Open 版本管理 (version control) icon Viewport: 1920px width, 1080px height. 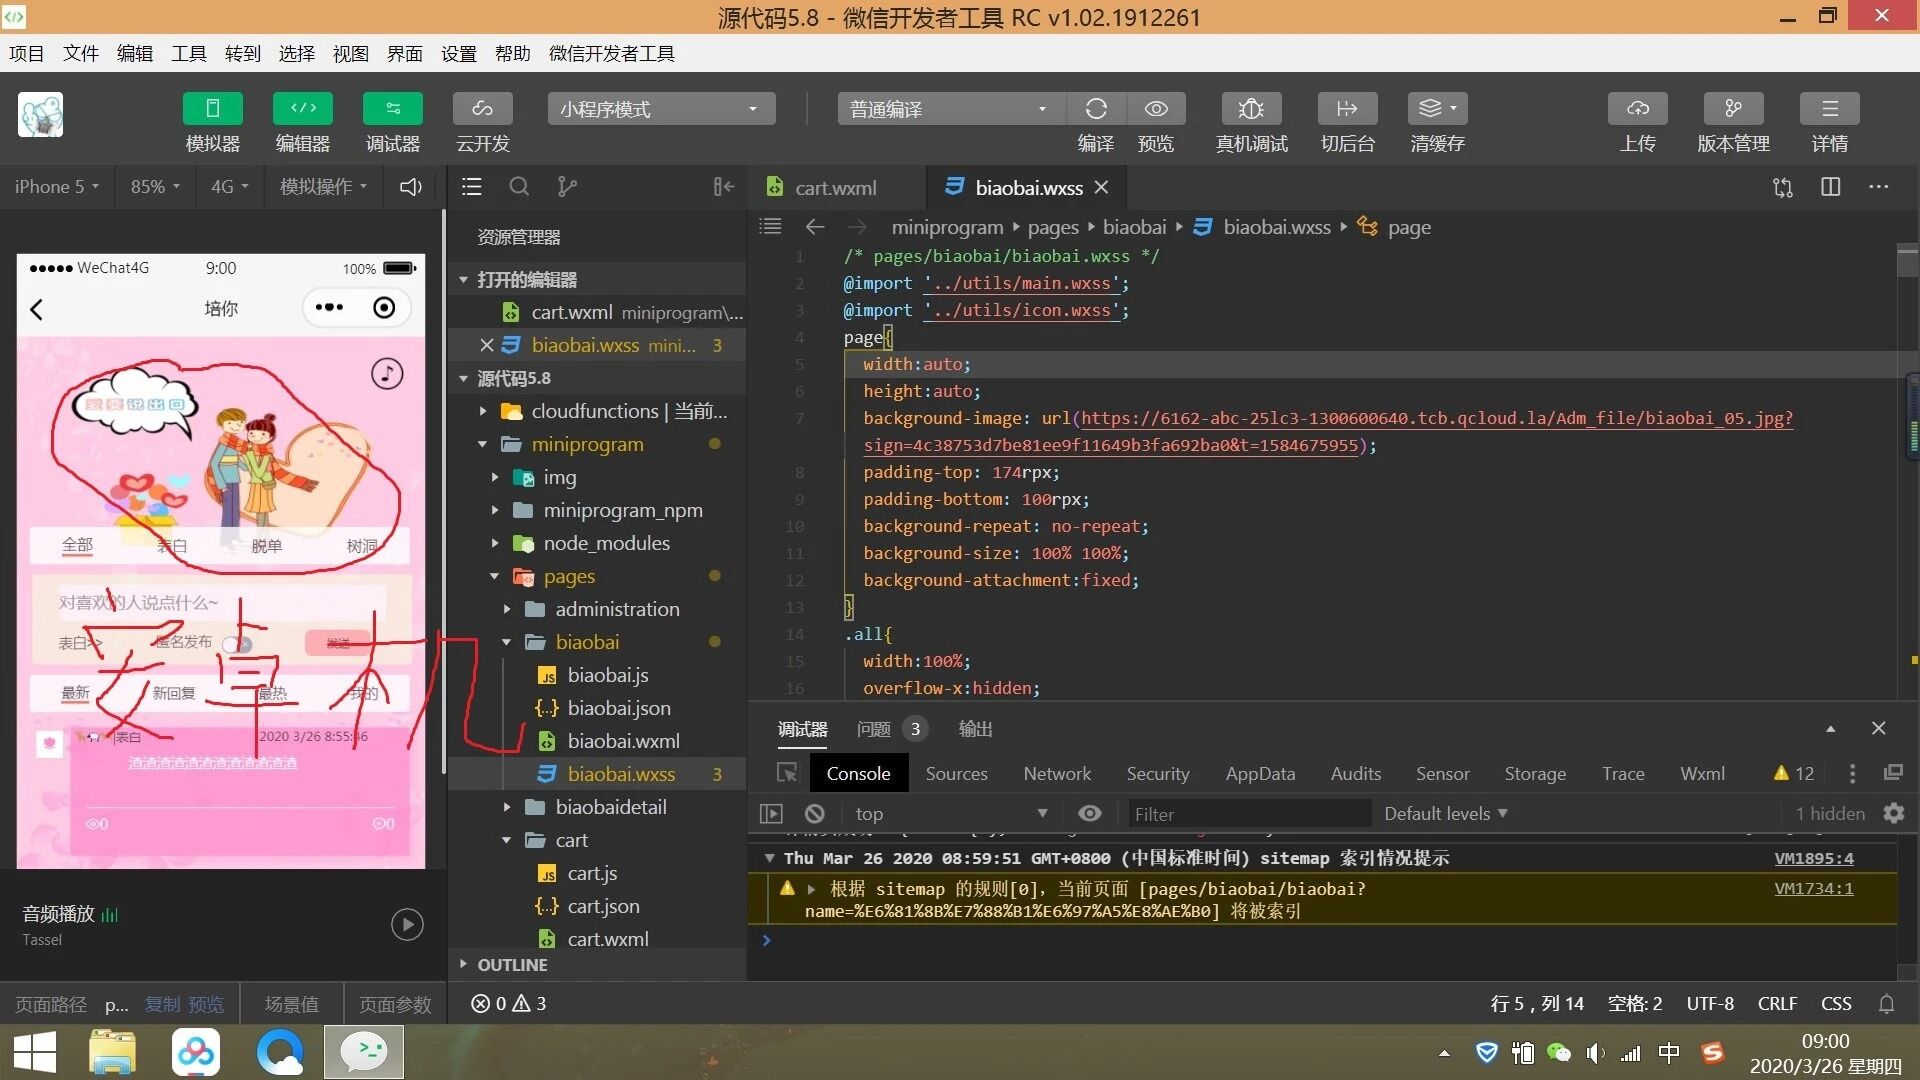click(1733, 109)
